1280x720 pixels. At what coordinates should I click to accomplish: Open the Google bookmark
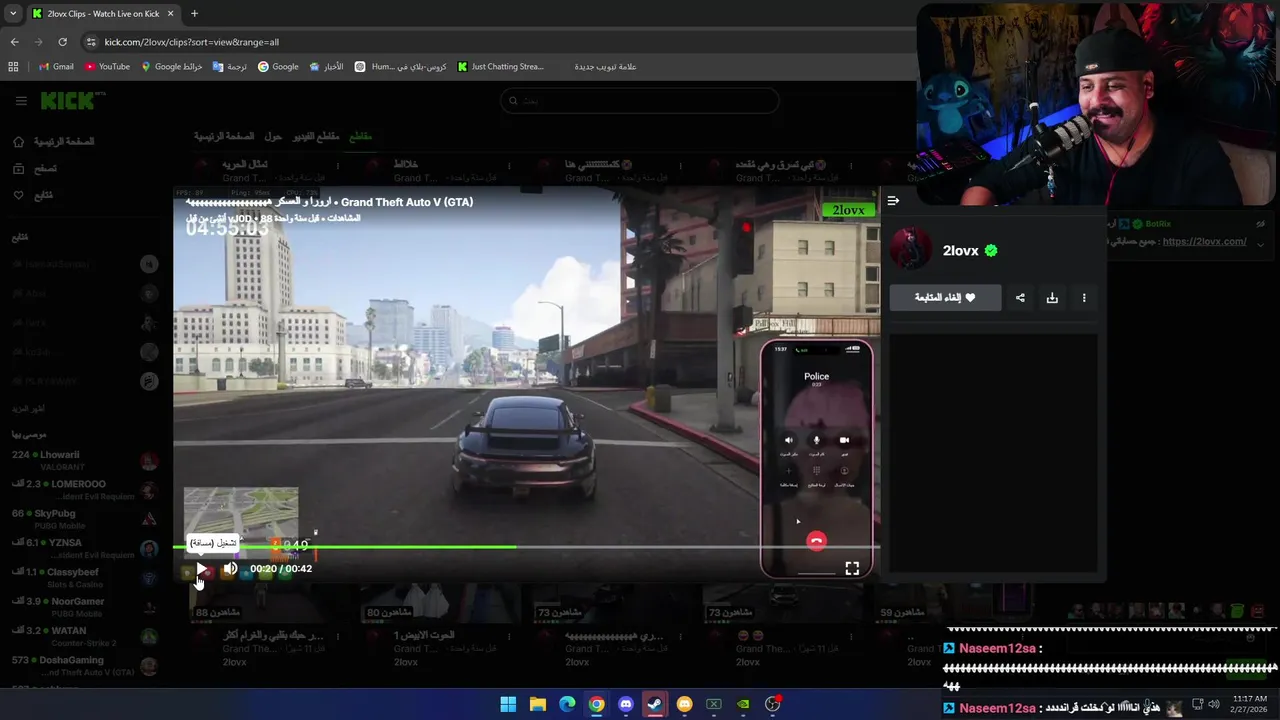pos(278,67)
